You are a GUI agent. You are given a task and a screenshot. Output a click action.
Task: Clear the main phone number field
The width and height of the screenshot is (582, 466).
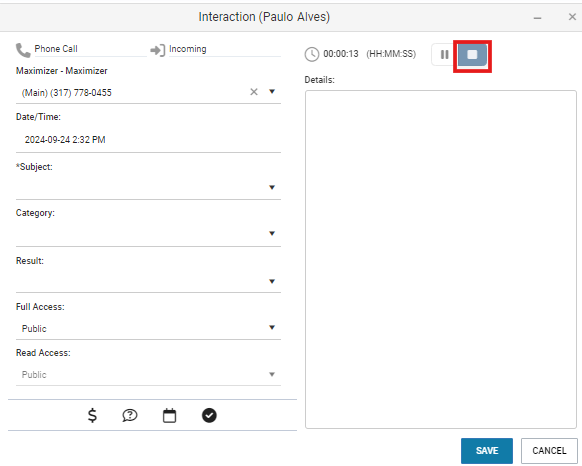pyautogui.click(x=254, y=92)
